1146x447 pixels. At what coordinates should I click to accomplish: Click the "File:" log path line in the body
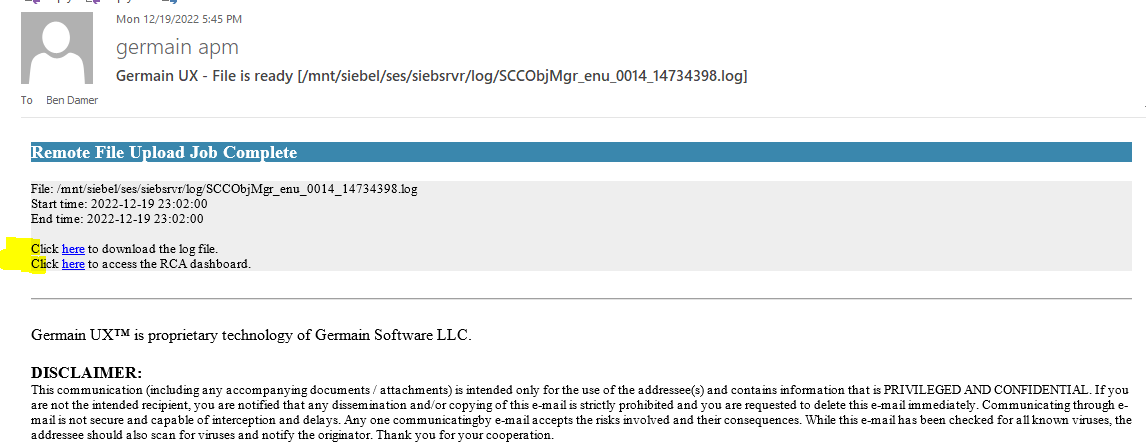(224, 189)
